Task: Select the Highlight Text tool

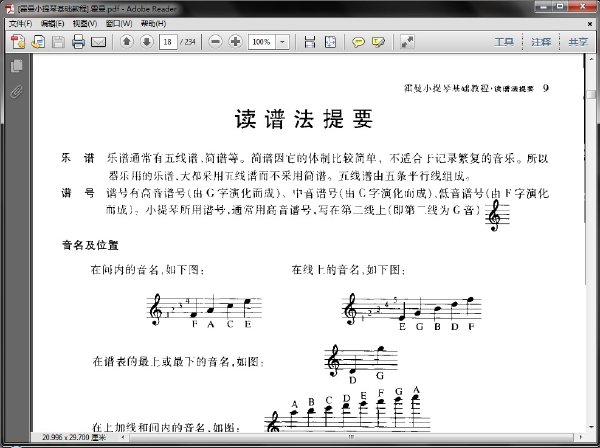Action: coord(378,42)
